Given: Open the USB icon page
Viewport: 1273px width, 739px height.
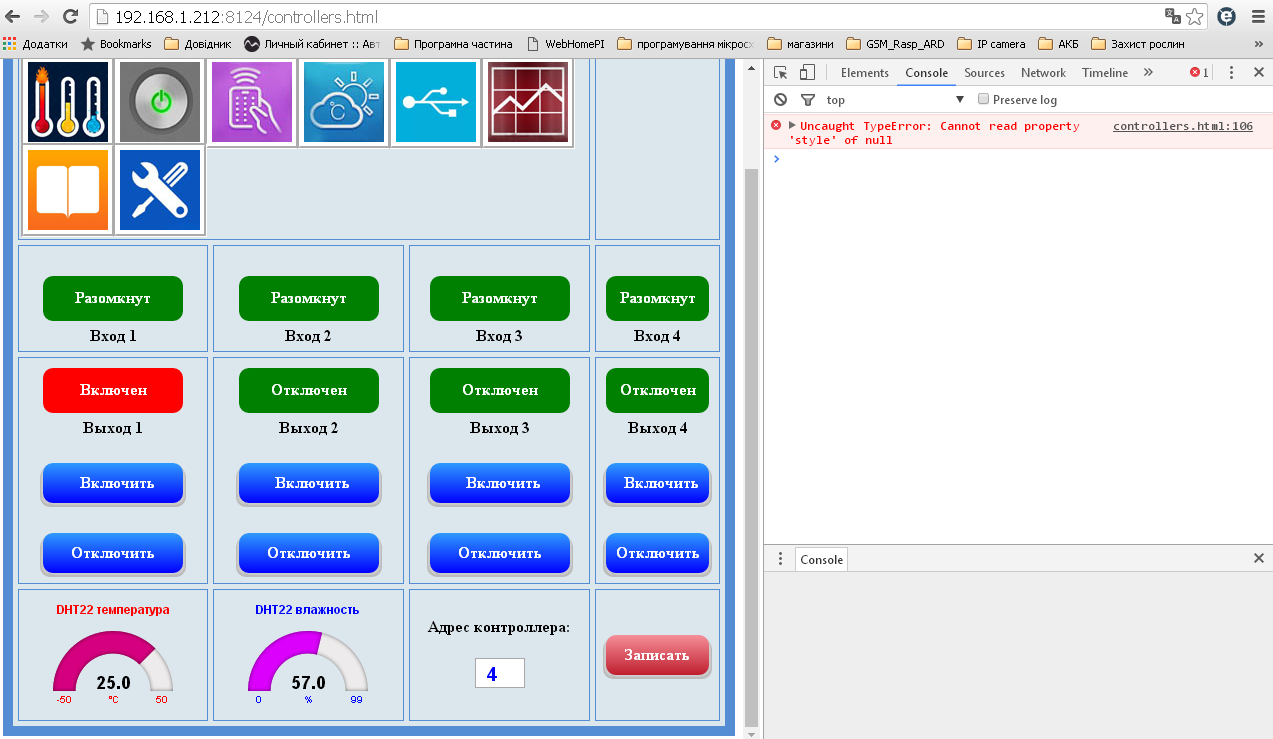Looking at the screenshot, I should 436,102.
